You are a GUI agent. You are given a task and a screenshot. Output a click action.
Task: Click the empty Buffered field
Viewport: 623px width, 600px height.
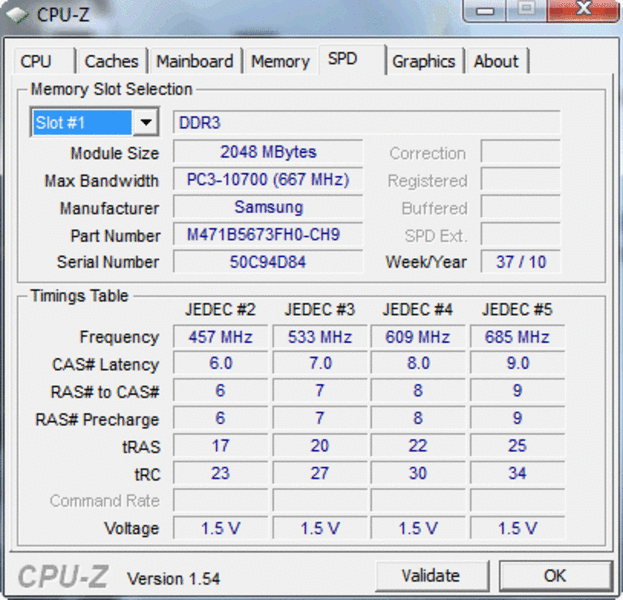[520, 207]
